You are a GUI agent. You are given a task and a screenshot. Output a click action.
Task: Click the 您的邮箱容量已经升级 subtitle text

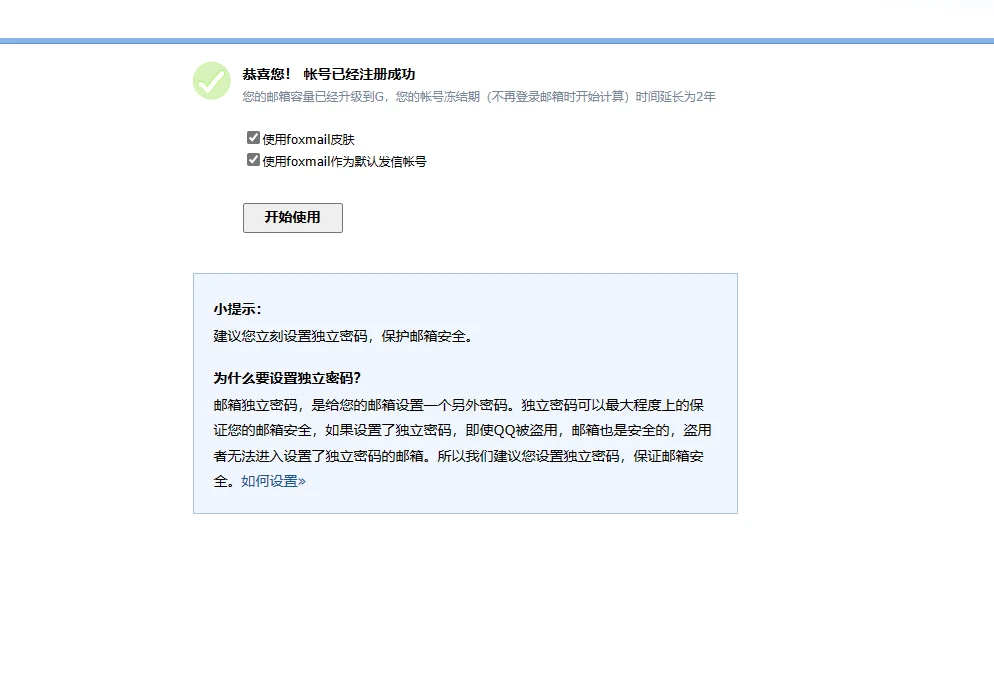[x=479, y=96]
